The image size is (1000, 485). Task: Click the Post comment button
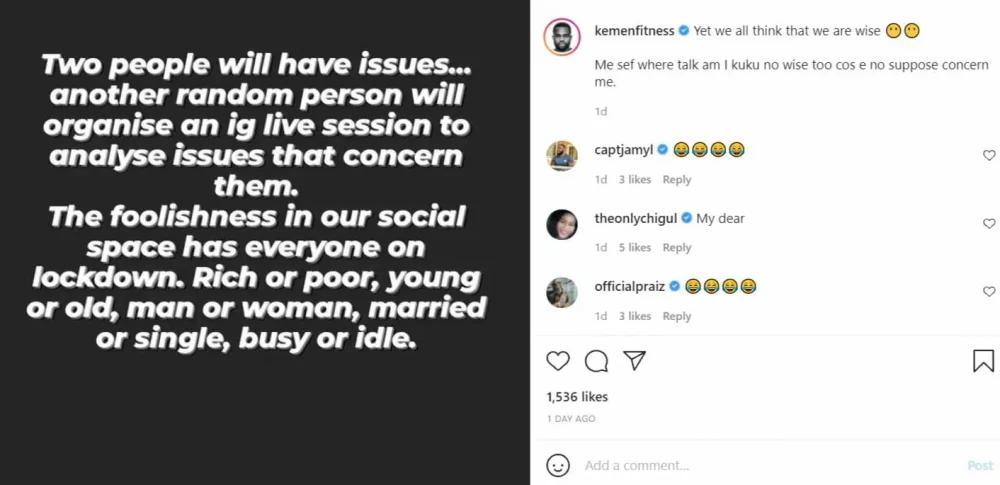pyautogui.click(x=980, y=465)
